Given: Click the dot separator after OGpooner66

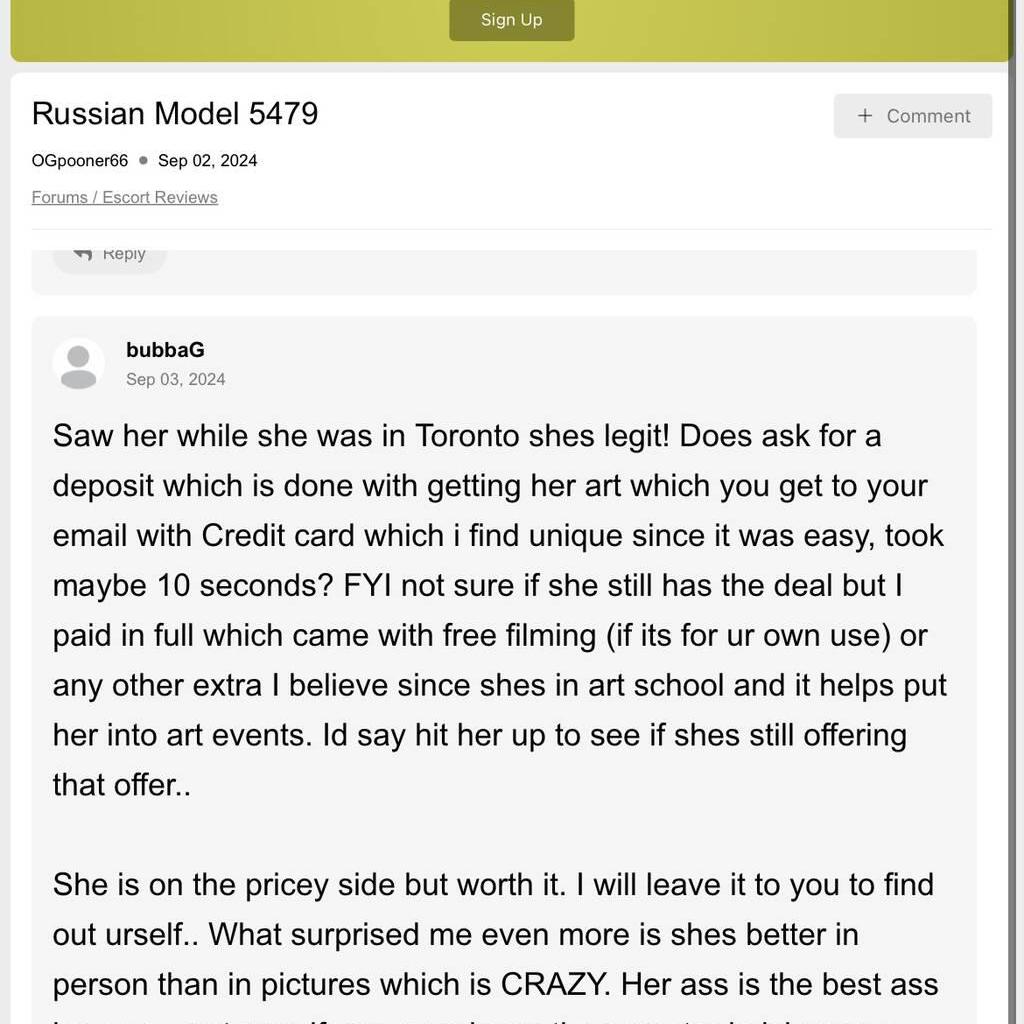Looking at the screenshot, I should pyautogui.click(x=143, y=161).
